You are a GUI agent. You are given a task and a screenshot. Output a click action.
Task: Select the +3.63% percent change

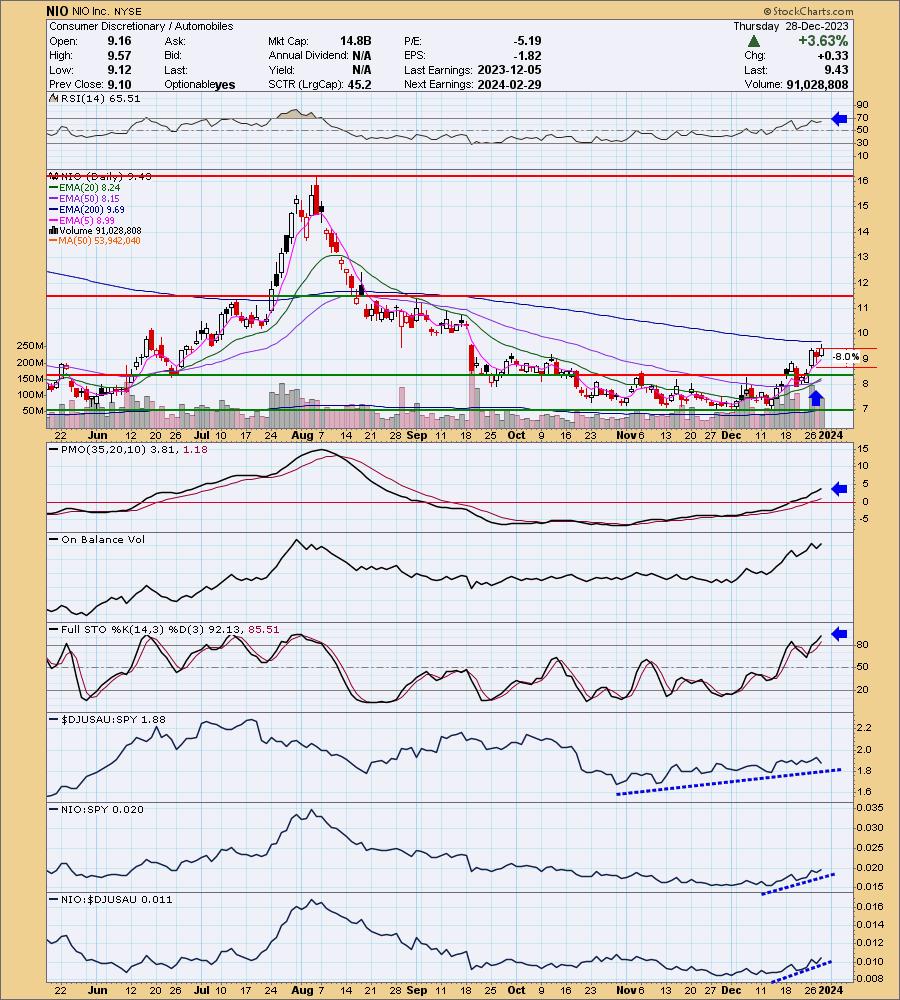pos(823,41)
